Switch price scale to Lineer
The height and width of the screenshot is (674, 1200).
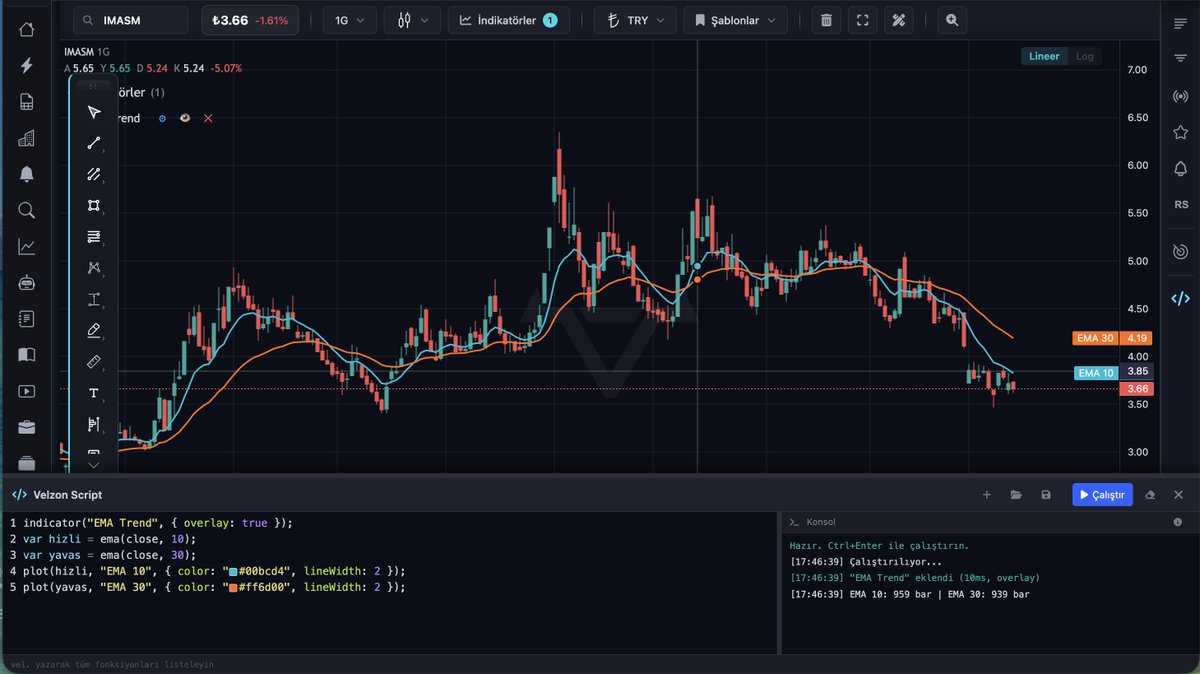pyautogui.click(x=1044, y=56)
